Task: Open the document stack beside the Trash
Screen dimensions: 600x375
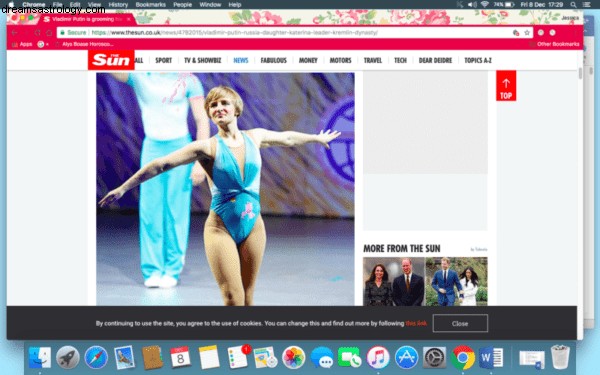Action: click(x=532, y=360)
